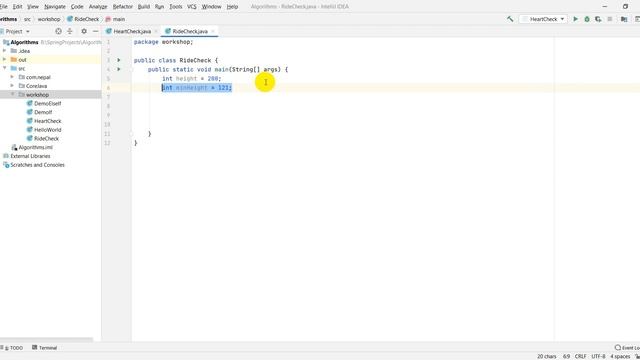Close the RideCheck.java tab
This screenshot has width=640, height=360.
pyautogui.click(x=213, y=31)
